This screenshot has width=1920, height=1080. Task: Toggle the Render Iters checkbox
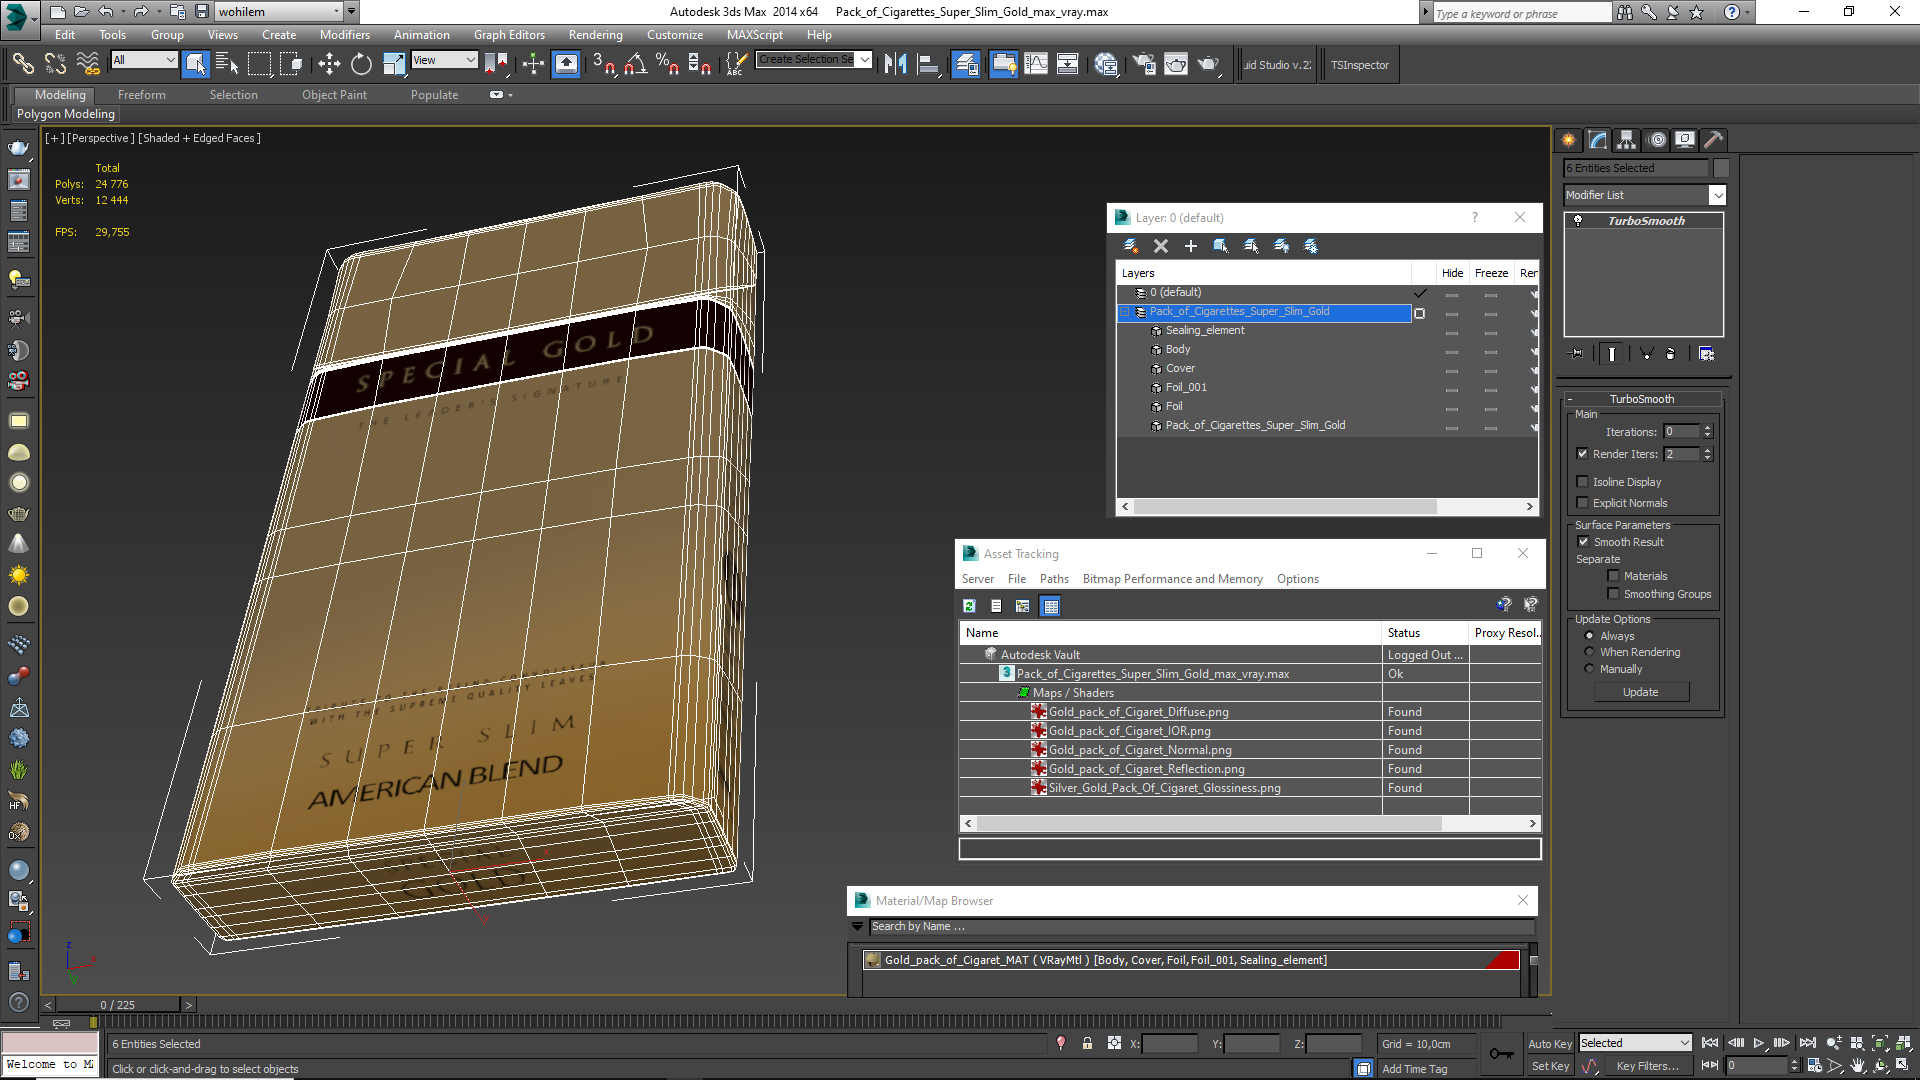[1583, 454]
